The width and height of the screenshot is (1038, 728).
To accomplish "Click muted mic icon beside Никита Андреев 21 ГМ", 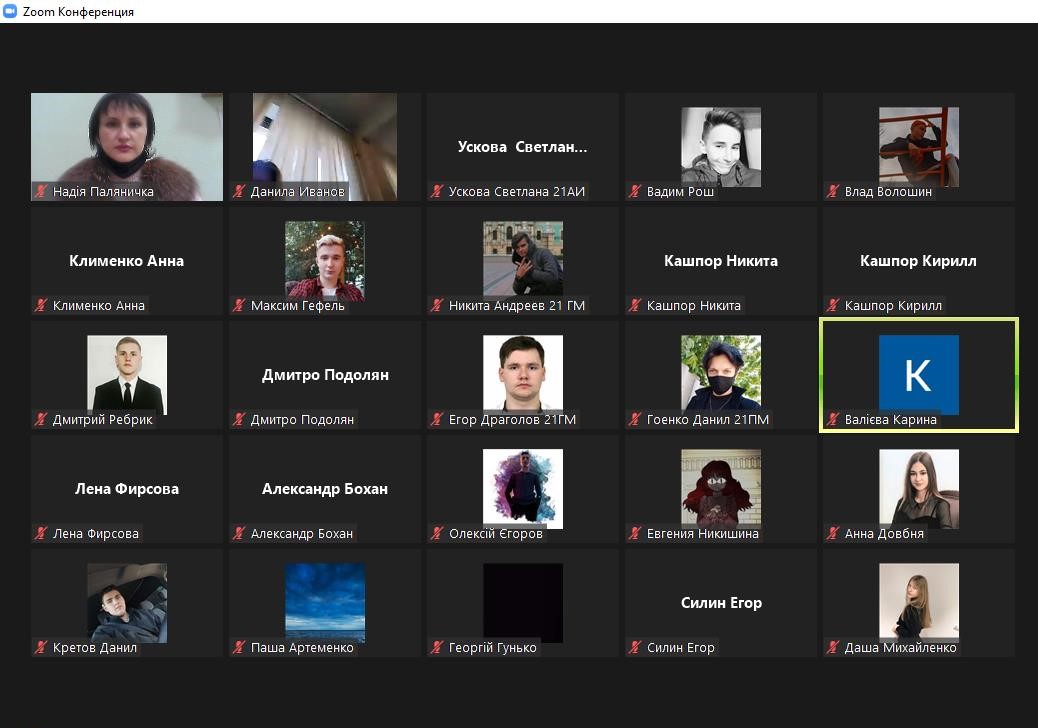I will pos(437,305).
